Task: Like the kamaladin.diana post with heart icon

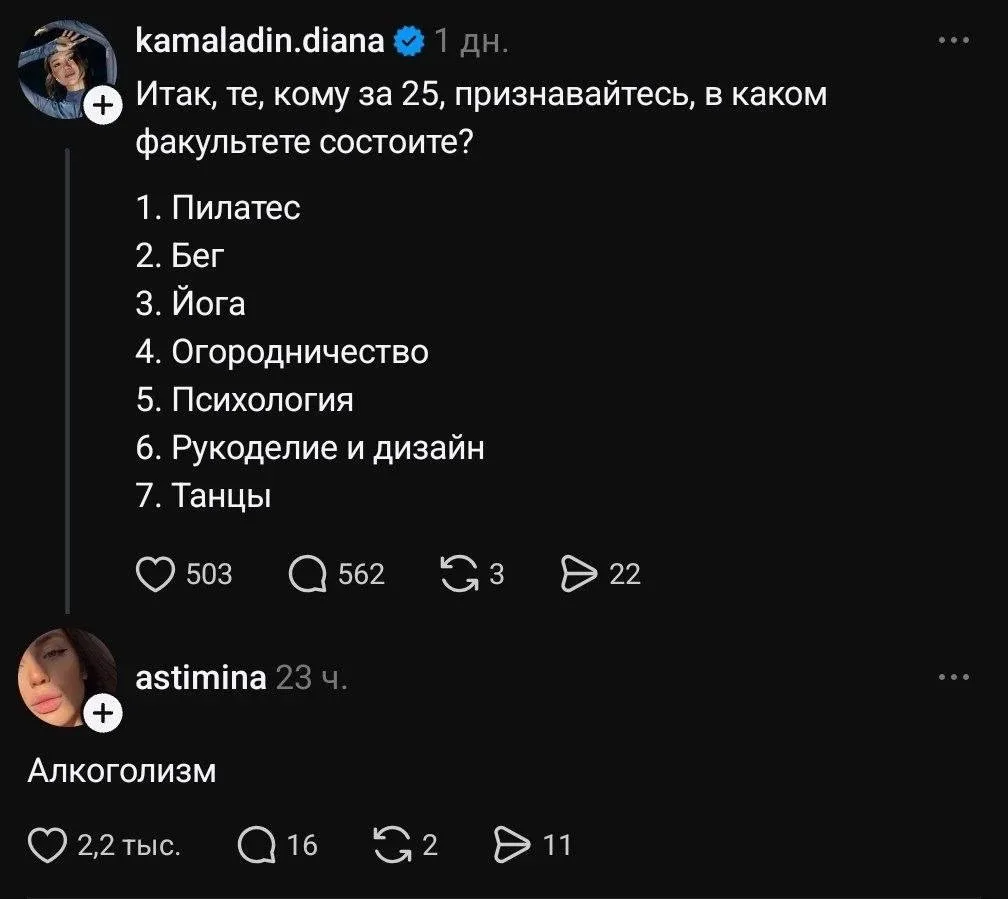Action: coord(155,574)
